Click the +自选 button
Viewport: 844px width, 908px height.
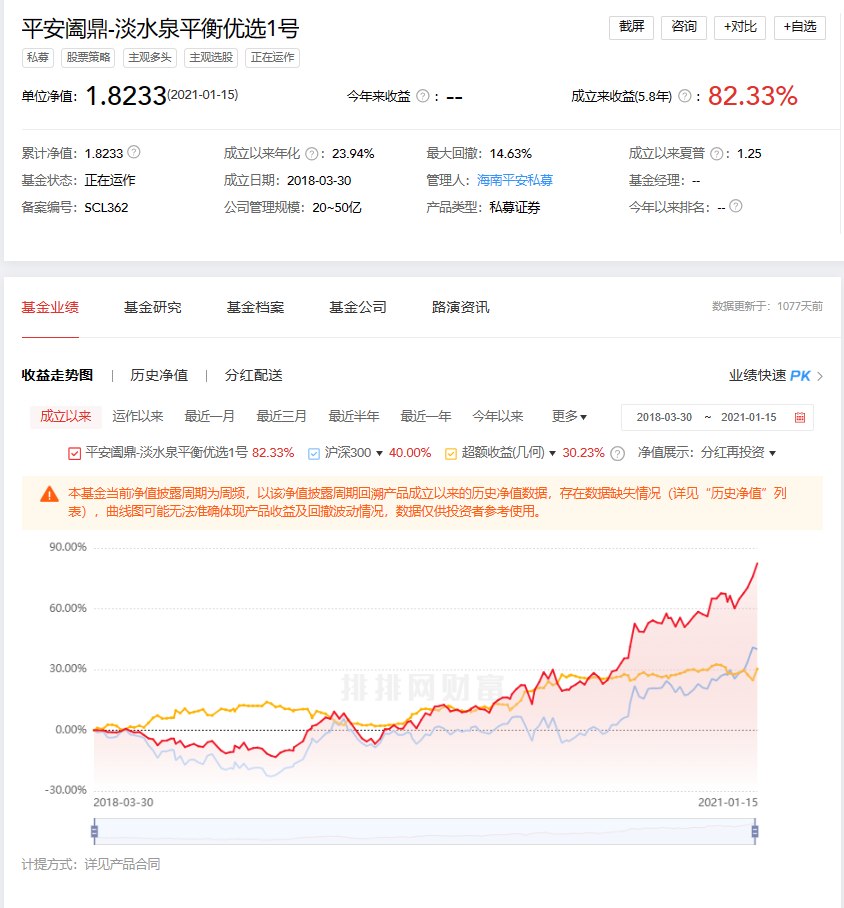click(799, 27)
